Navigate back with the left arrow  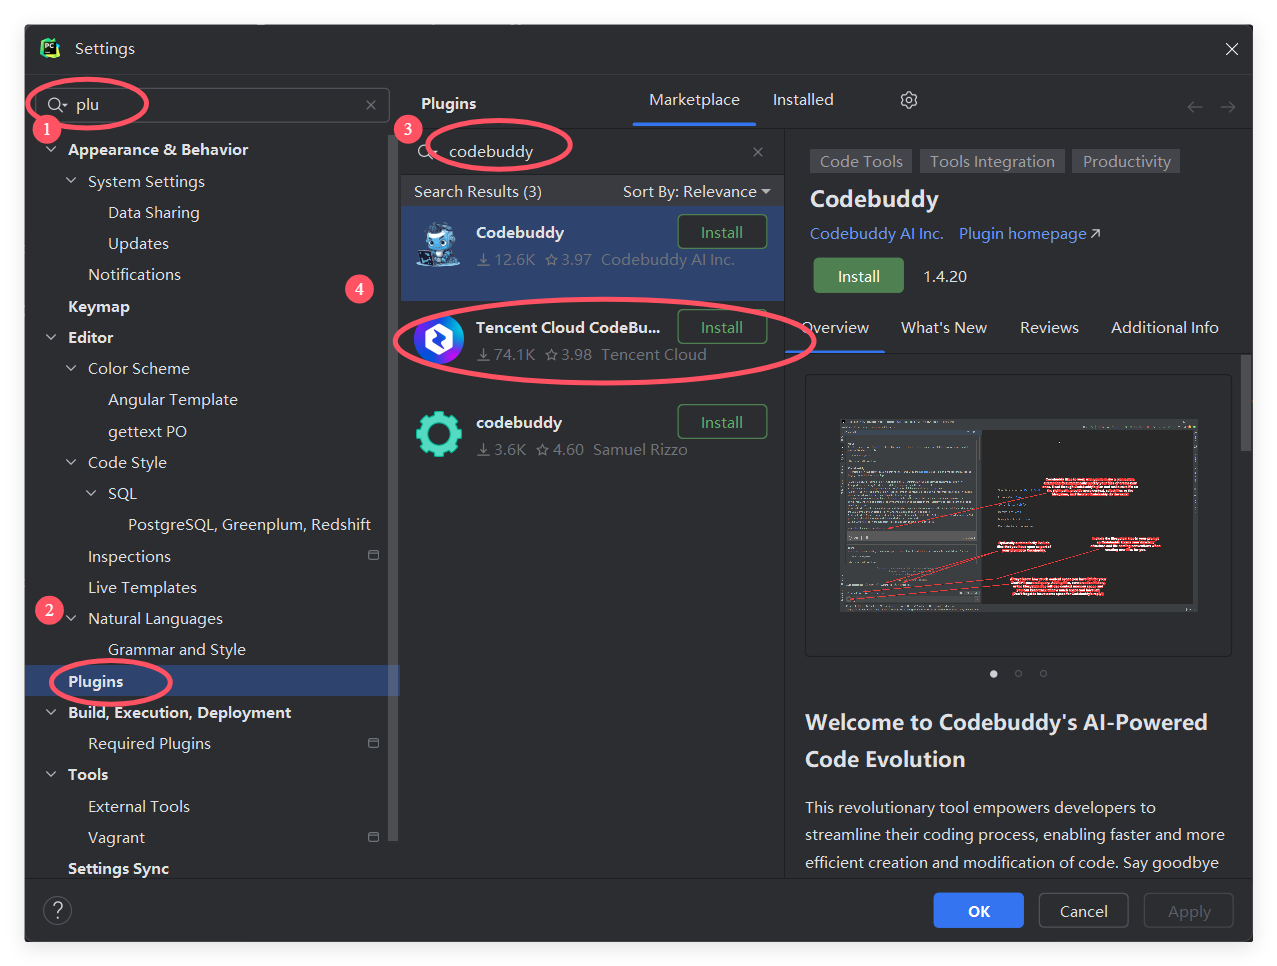point(1195,107)
